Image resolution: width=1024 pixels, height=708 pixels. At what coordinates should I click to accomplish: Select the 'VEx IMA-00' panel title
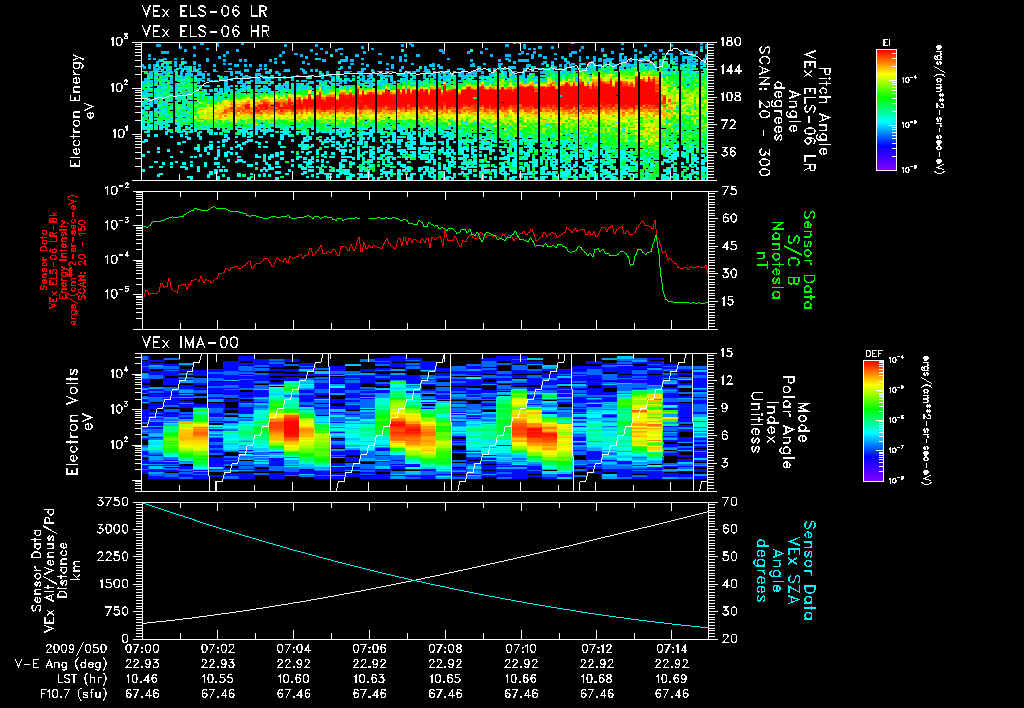click(x=190, y=342)
